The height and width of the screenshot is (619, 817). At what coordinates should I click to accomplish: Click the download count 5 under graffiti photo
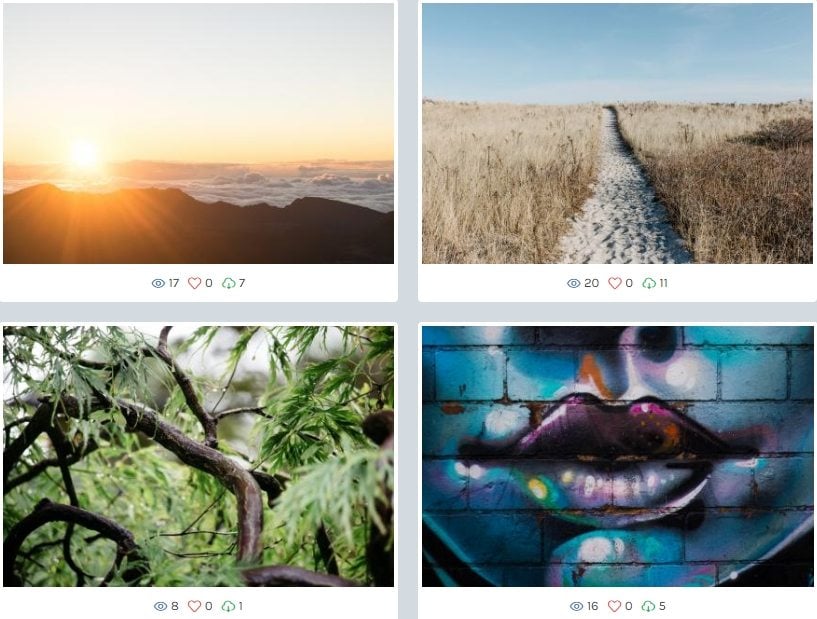[x=662, y=606]
